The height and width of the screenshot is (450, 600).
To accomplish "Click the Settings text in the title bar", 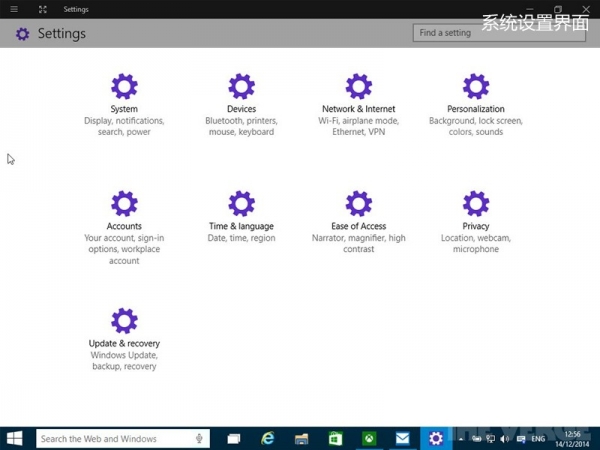I will pyautogui.click(x=76, y=9).
